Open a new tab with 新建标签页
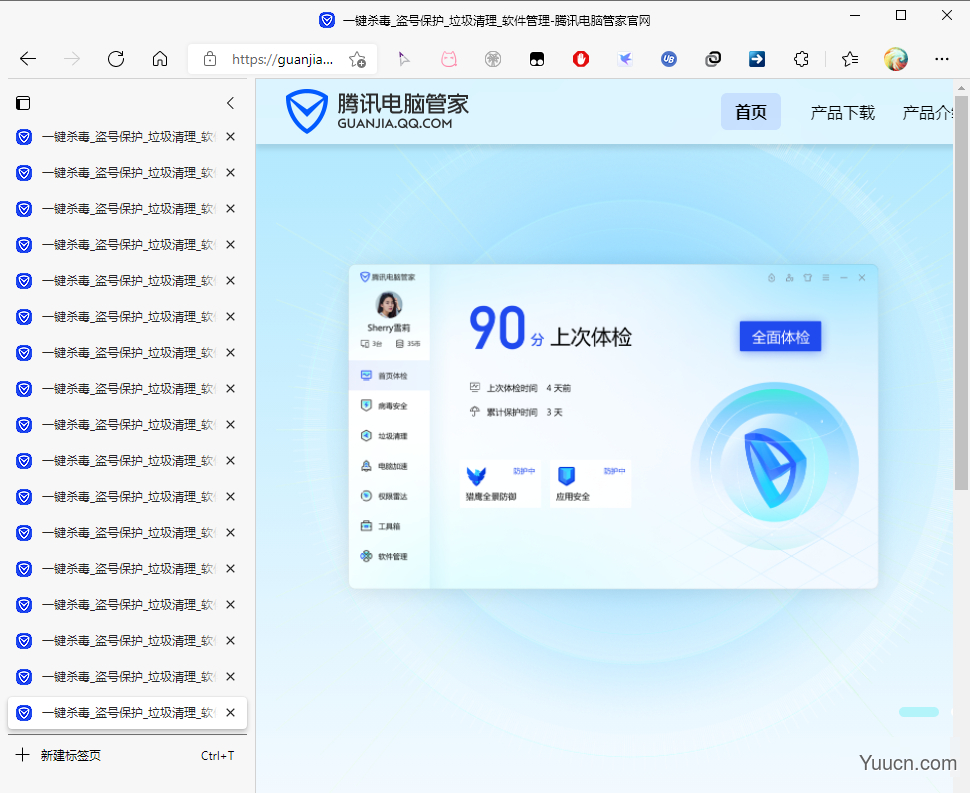 [127, 755]
